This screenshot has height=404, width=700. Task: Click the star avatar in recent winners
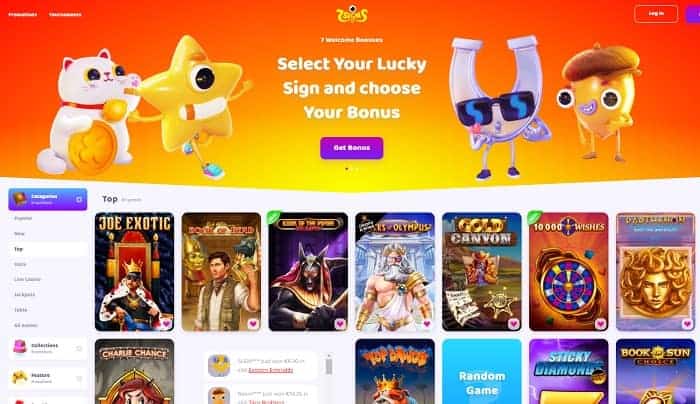219,366
